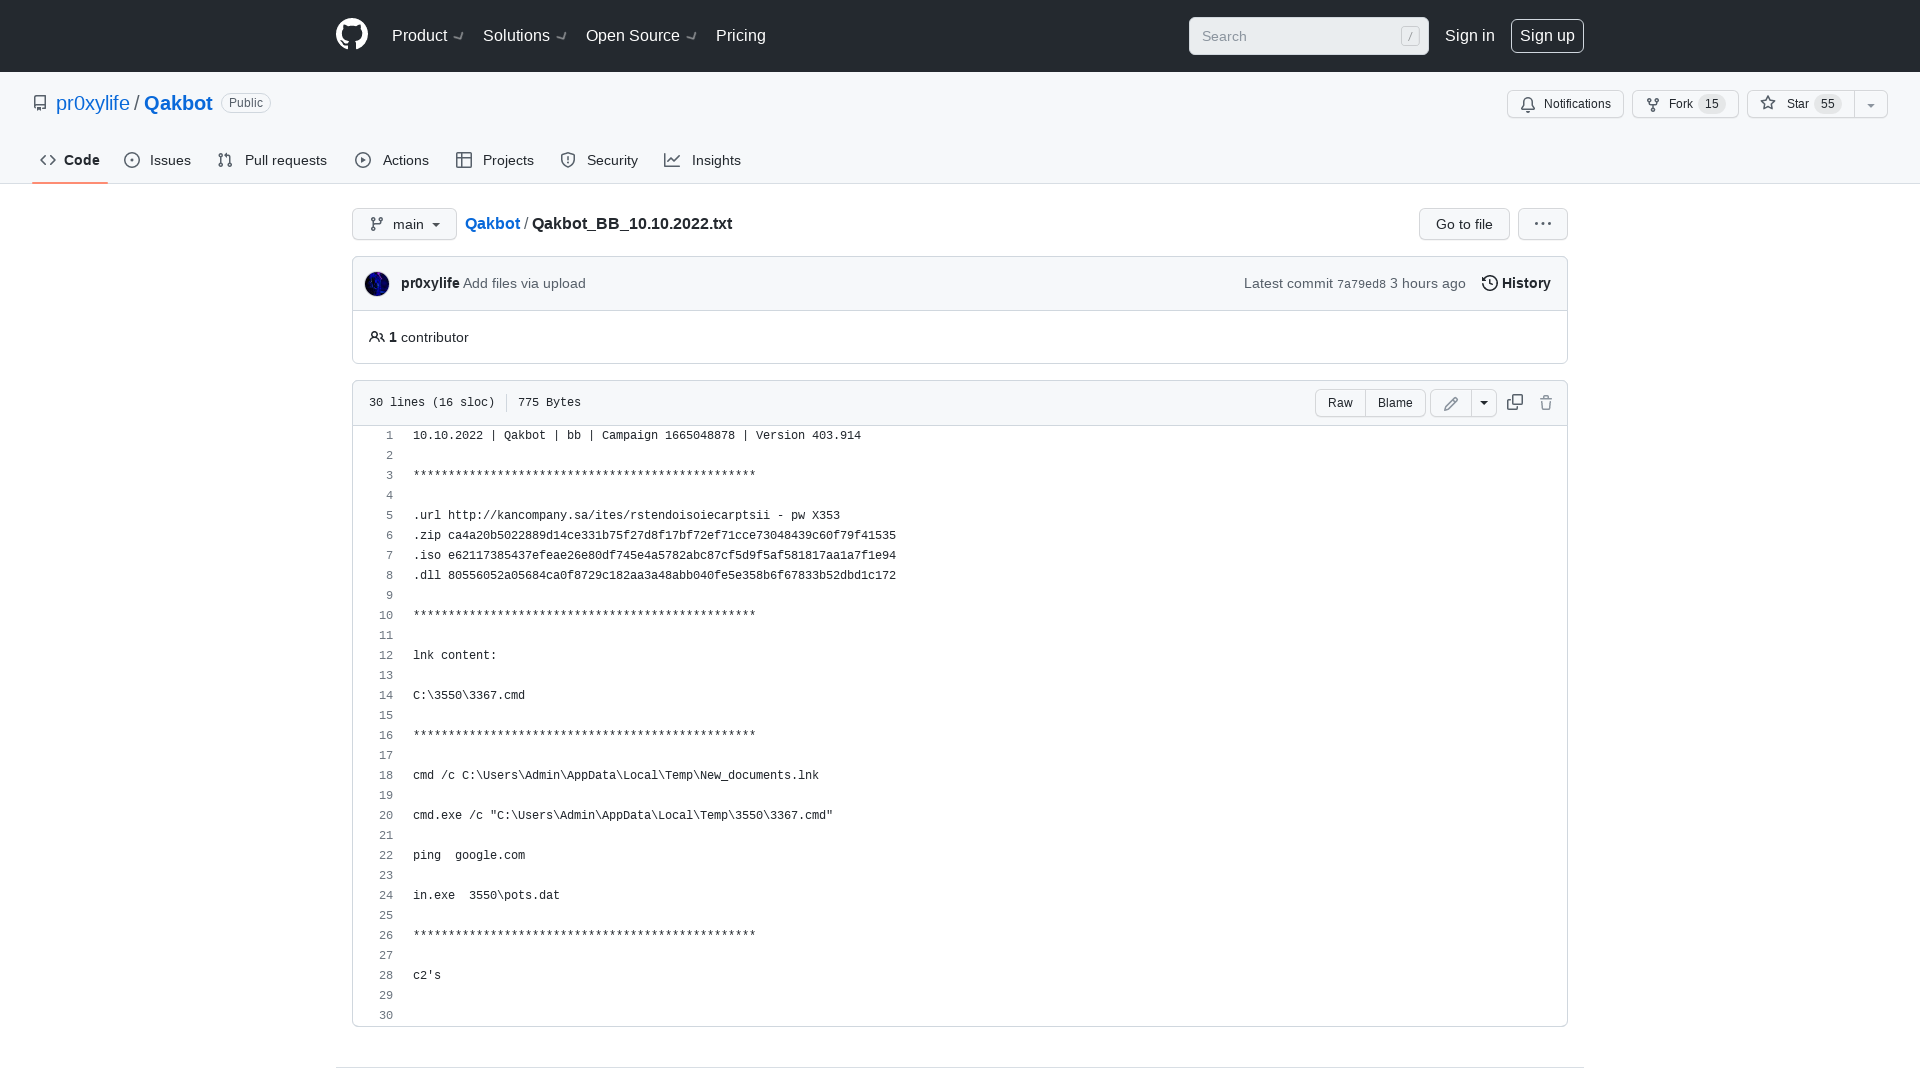Delete the file using the trash icon
The height and width of the screenshot is (1080, 1920).
coord(1546,403)
